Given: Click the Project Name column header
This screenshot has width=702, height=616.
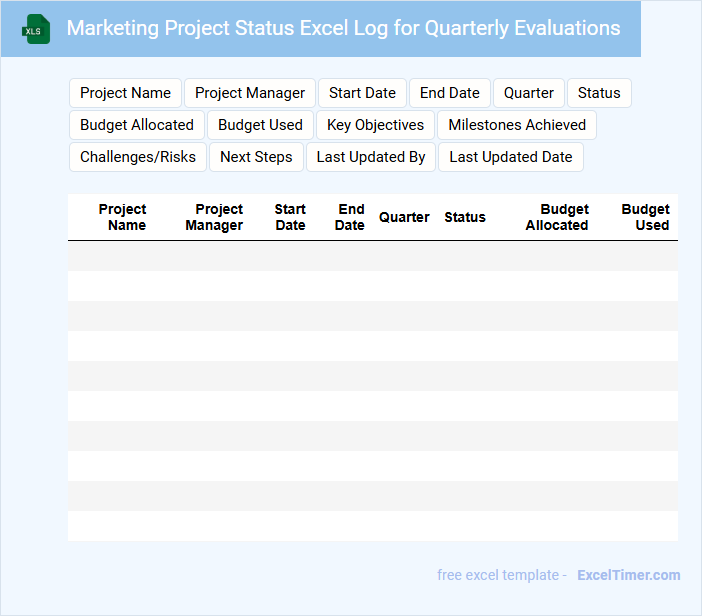Looking at the screenshot, I should tap(123, 217).
